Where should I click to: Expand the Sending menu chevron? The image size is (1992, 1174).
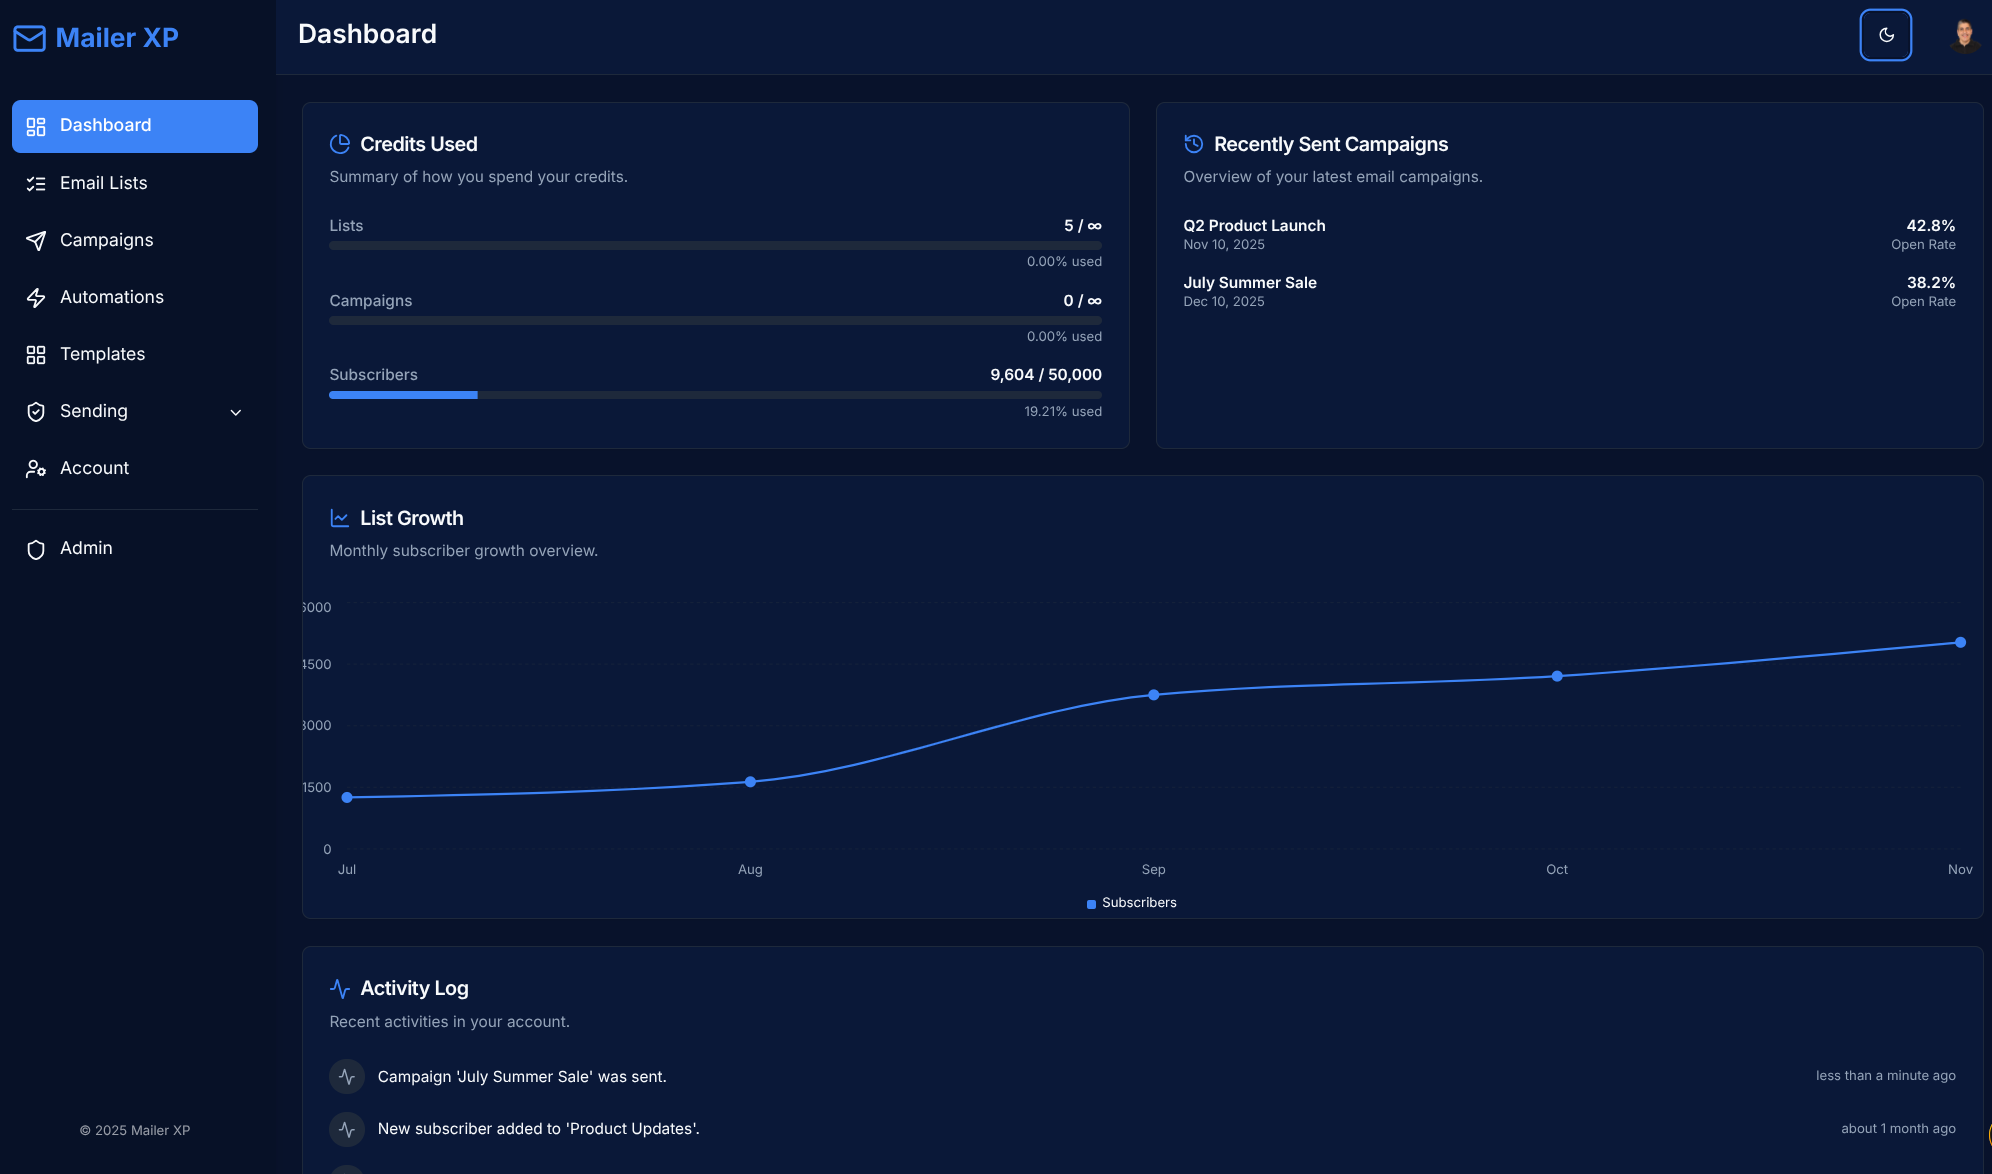point(235,412)
